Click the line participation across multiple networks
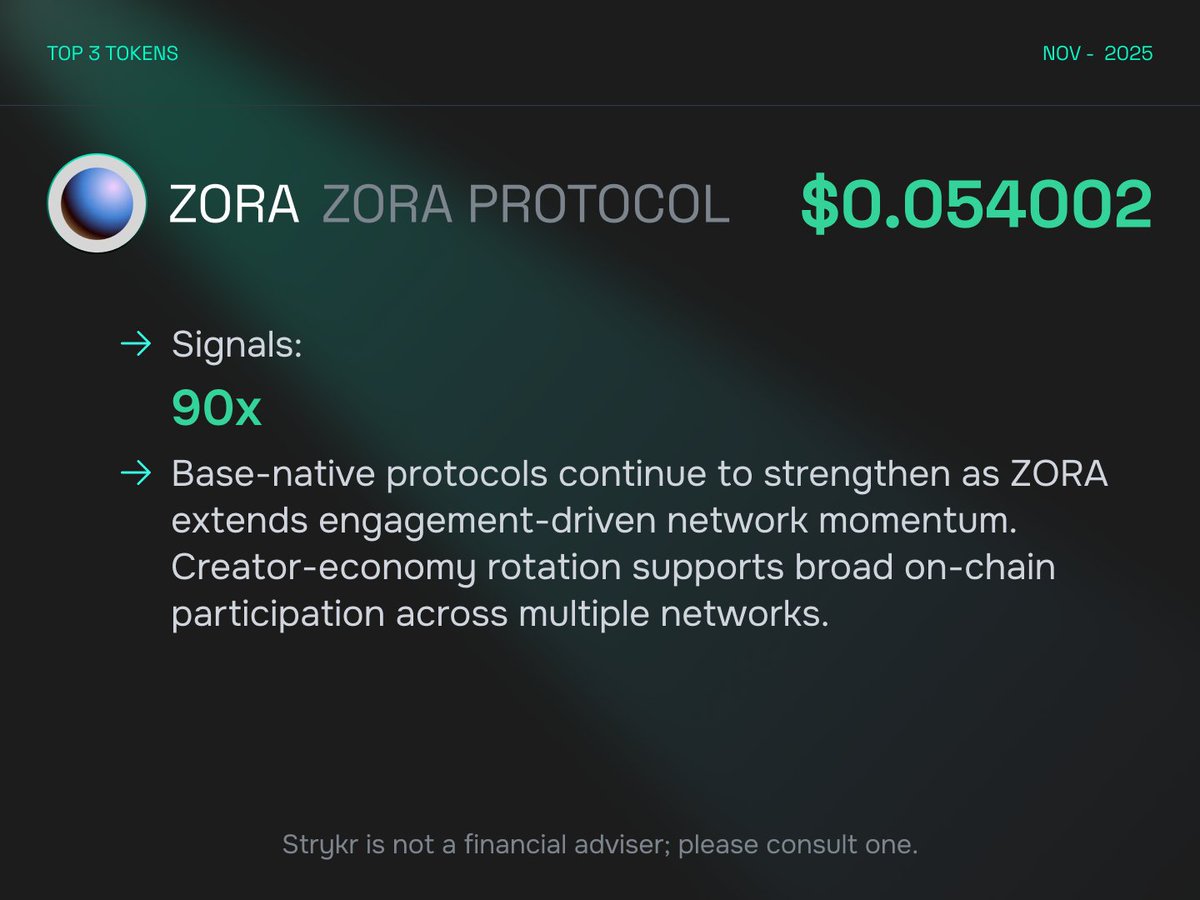The width and height of the screenshot is (1200, 900). pyautogui.click(x=500, y=614)
